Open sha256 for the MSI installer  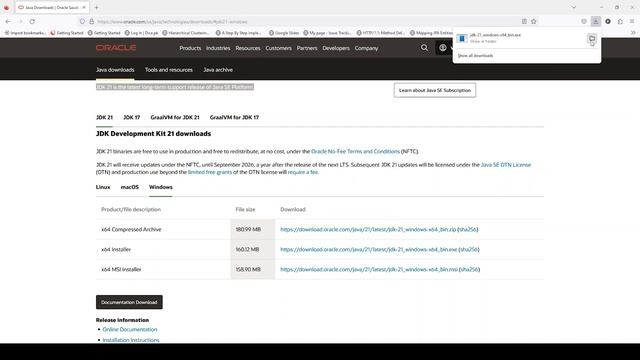click(x=470, y=269)
